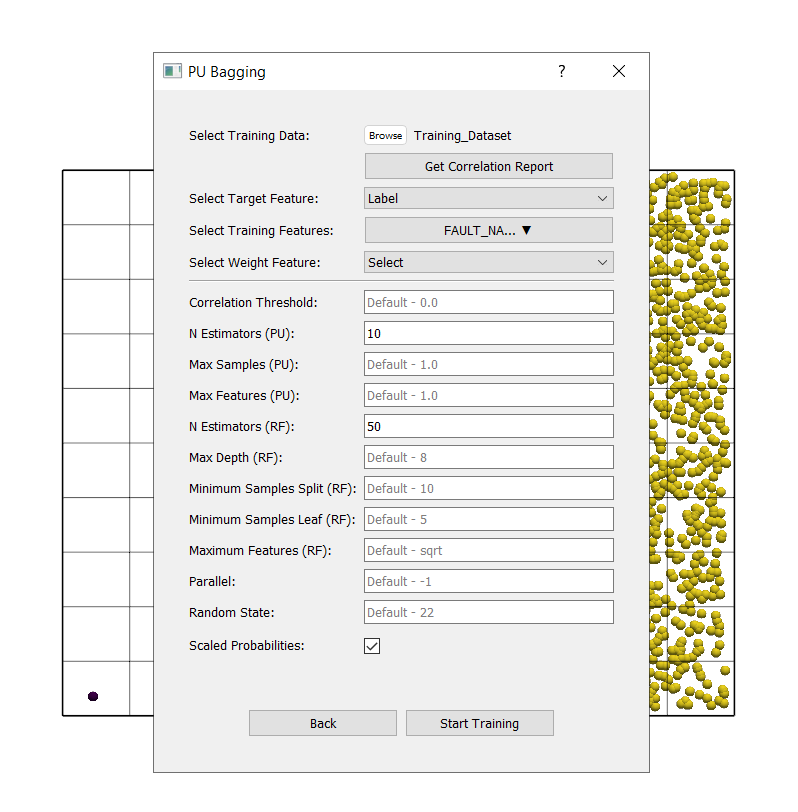Open the Select Target Feature dropdown

[488, 199]
